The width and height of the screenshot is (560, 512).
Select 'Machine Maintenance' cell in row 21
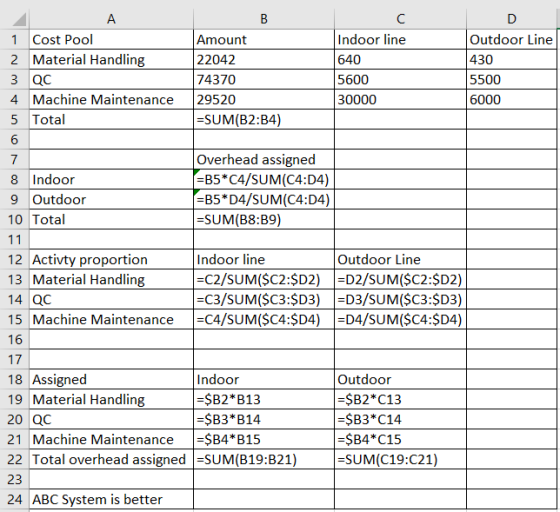coord(111,439)
